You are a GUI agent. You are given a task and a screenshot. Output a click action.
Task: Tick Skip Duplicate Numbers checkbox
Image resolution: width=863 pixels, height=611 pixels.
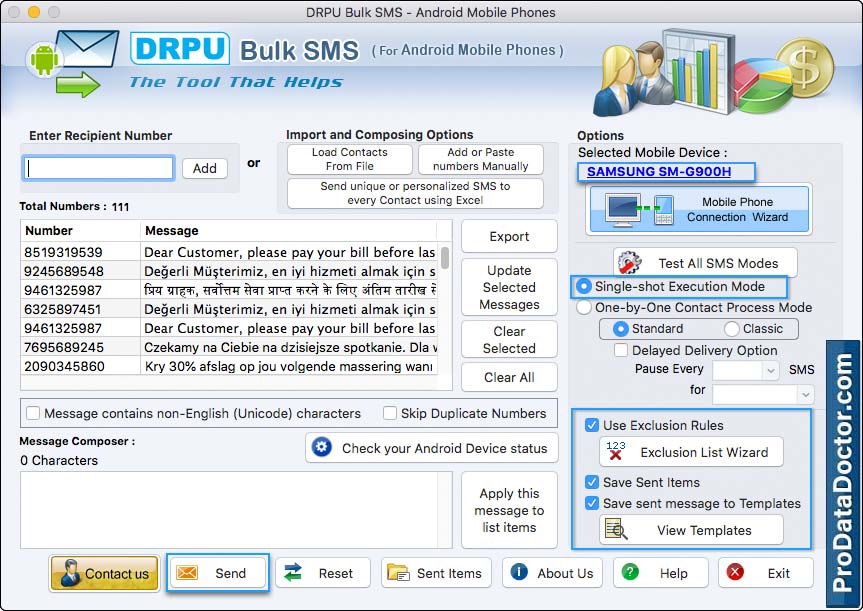(x=390, y=413)
